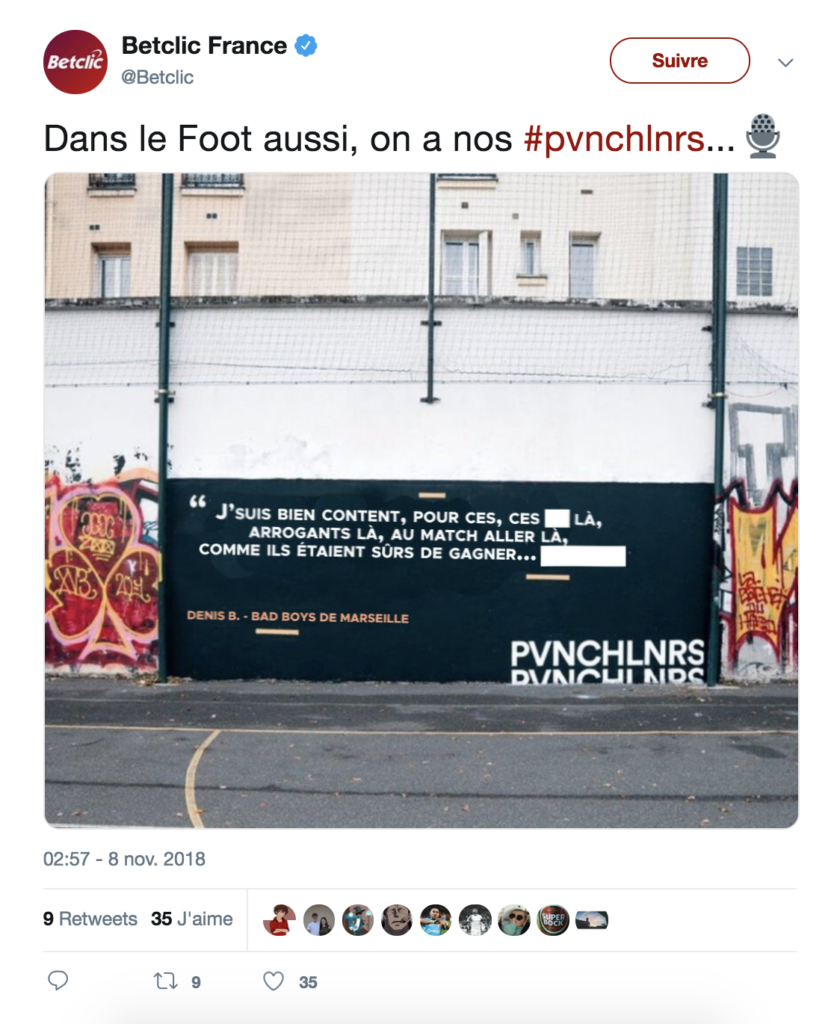Click the reply speech bubble icon
Image resolution: width=837 pixels, height=1024 pixels.
[x=58, y=980]
